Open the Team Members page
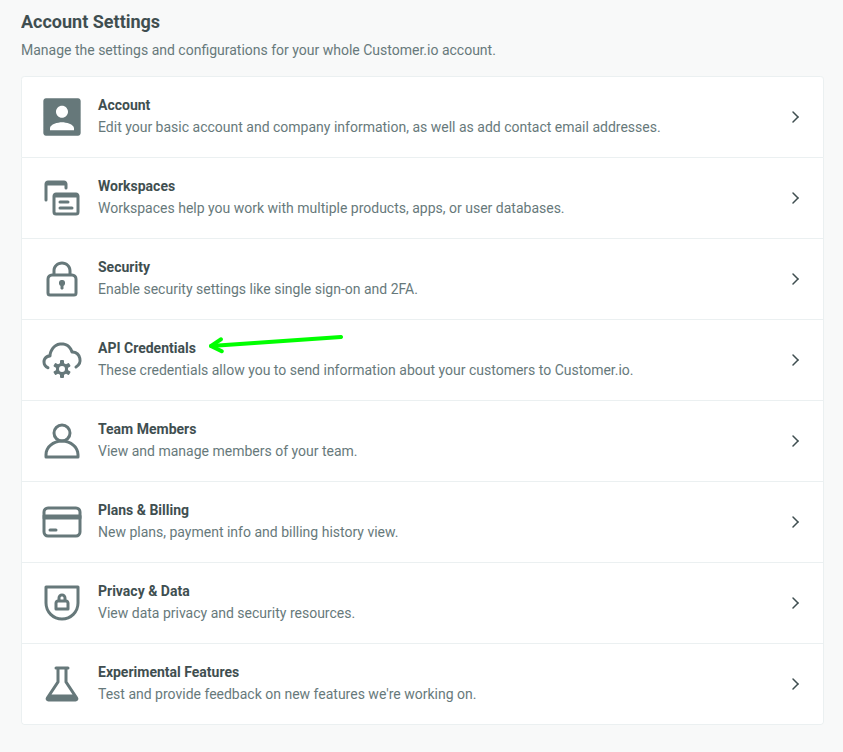This screenshot has width=843, height=752. click(147, 429)
